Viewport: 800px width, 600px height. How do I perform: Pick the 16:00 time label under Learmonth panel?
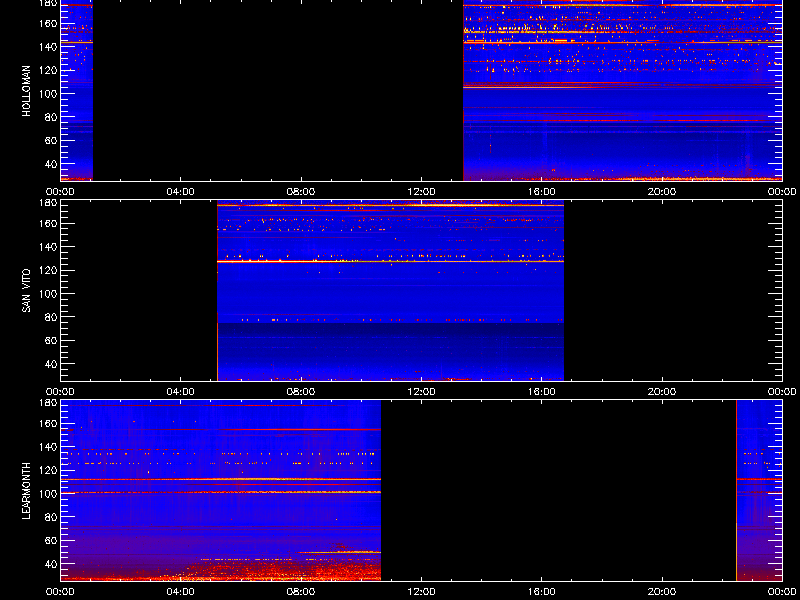tap(542, 592)
